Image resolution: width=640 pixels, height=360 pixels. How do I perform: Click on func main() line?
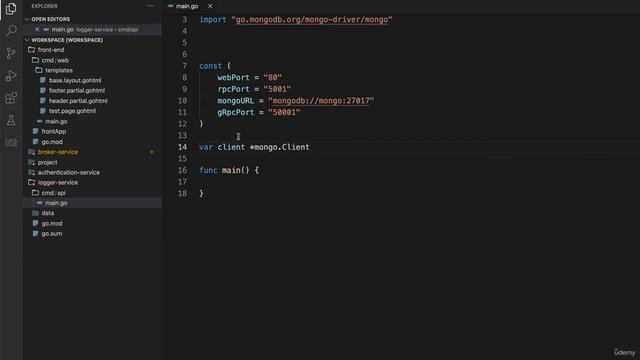(229, 170)
